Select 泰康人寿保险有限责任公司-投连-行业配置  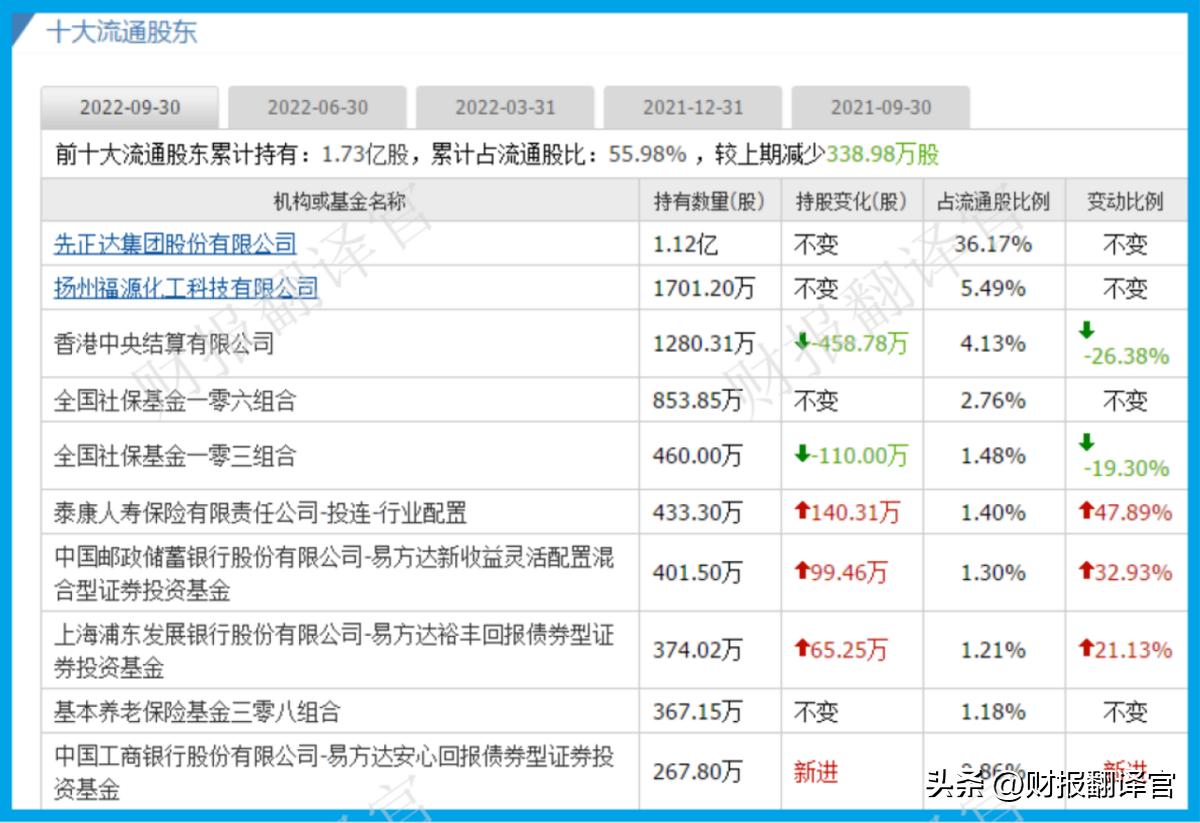click(261, 514)
